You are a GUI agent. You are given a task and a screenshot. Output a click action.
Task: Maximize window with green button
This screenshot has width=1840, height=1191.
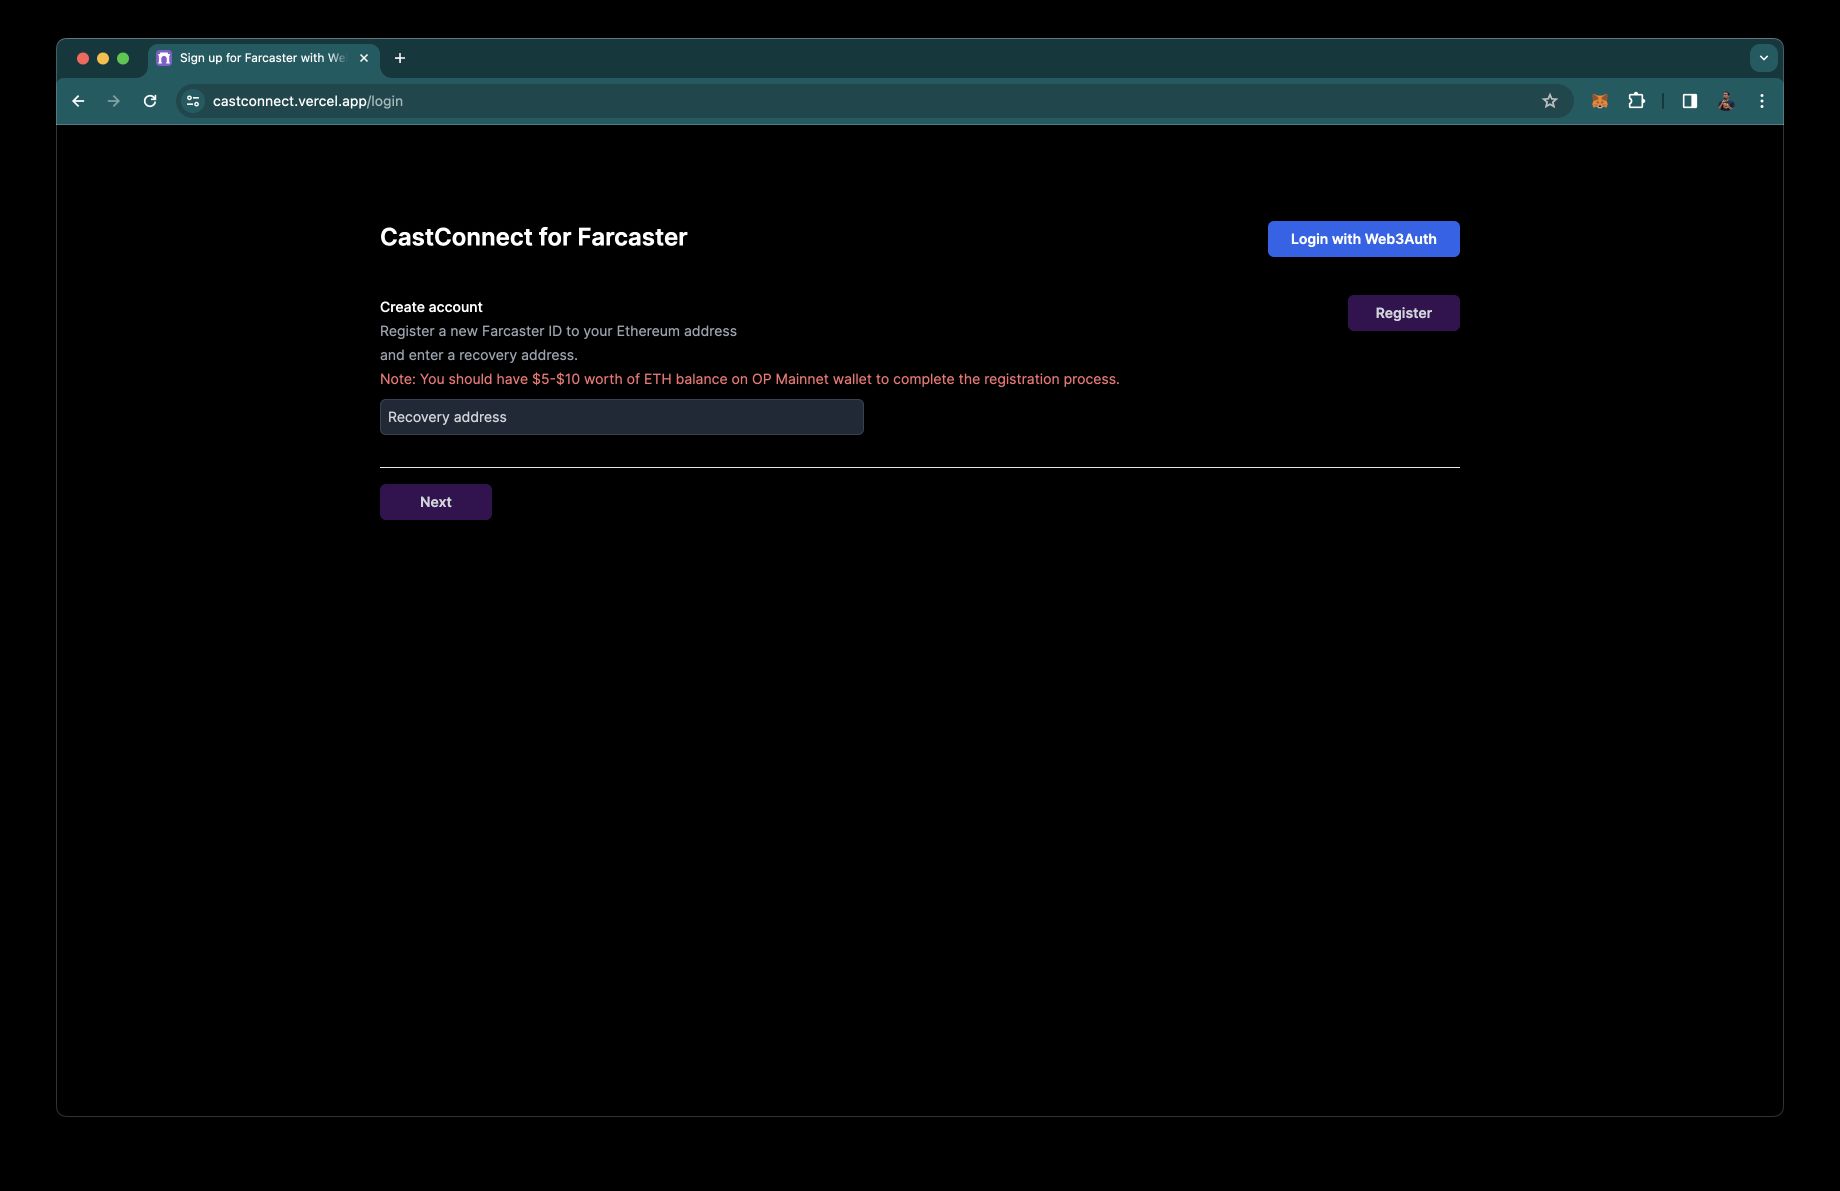[123, 58]
